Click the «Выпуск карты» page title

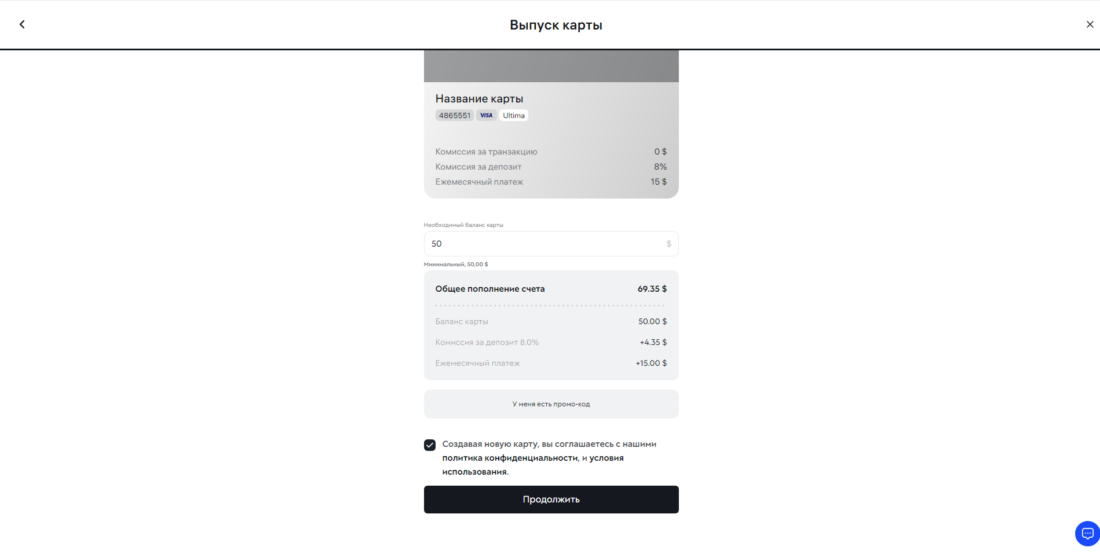click(556, 25)
